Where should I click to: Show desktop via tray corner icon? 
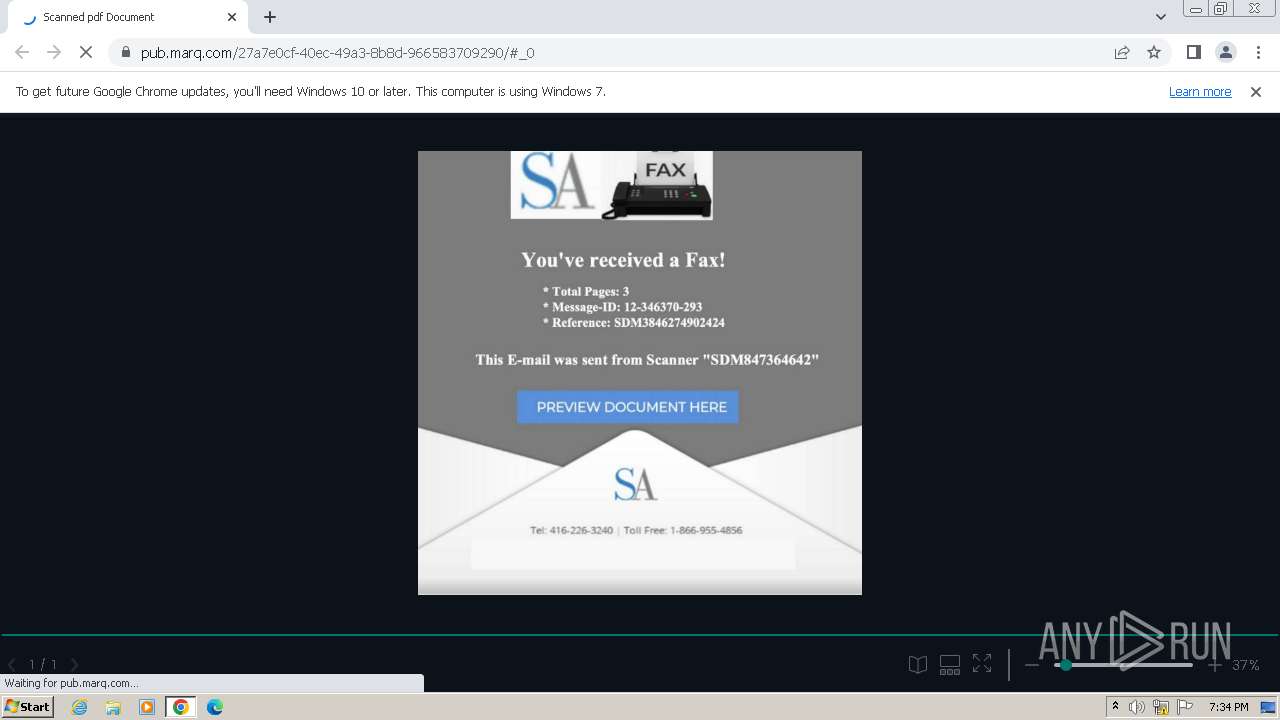(1268, 707)
